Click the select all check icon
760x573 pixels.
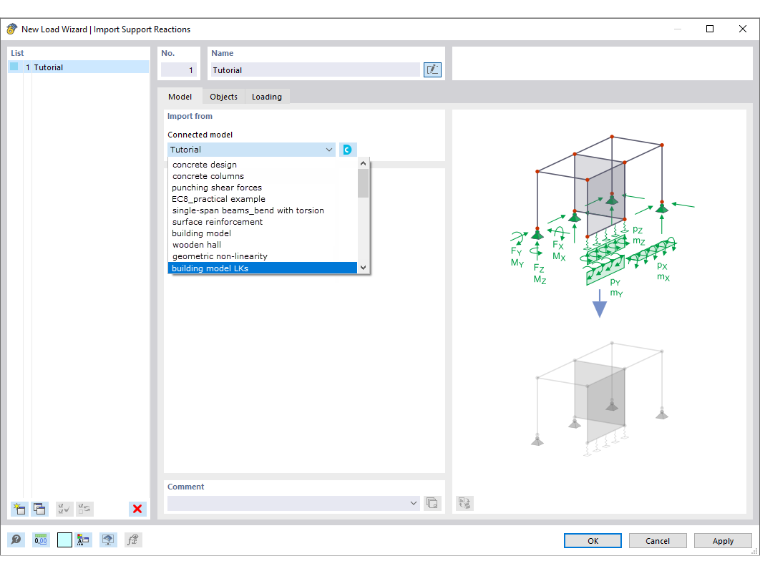pyautogui.click(x=63, y=509)
